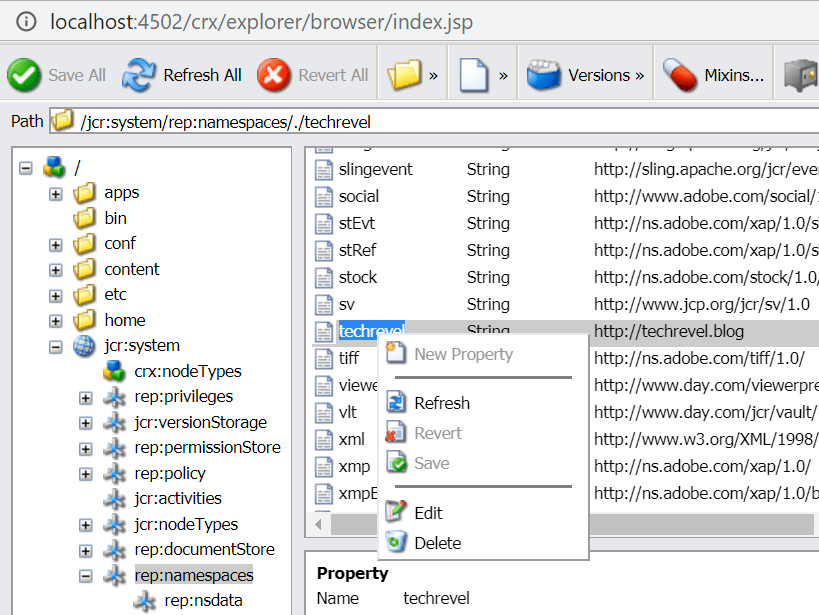Collapse the rep:namespaces node

click(86, 576)
